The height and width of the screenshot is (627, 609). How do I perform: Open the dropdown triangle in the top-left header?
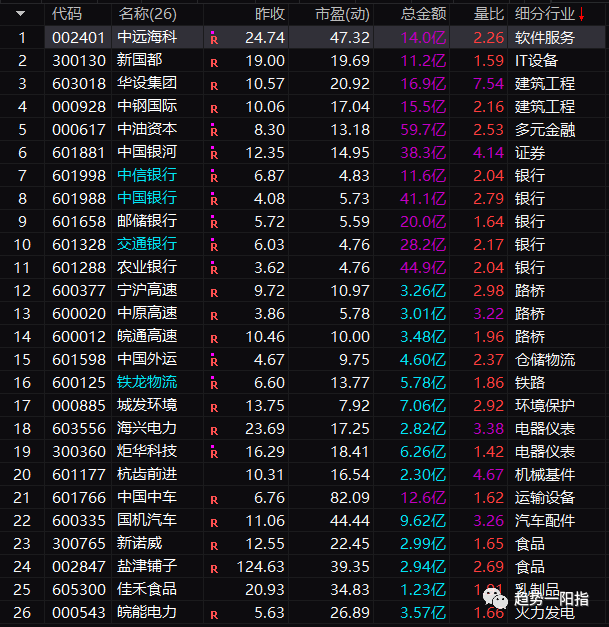point(20,14)
